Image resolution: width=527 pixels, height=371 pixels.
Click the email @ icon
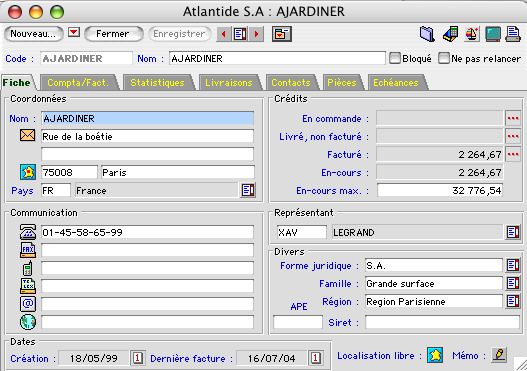tap(28, 304)
